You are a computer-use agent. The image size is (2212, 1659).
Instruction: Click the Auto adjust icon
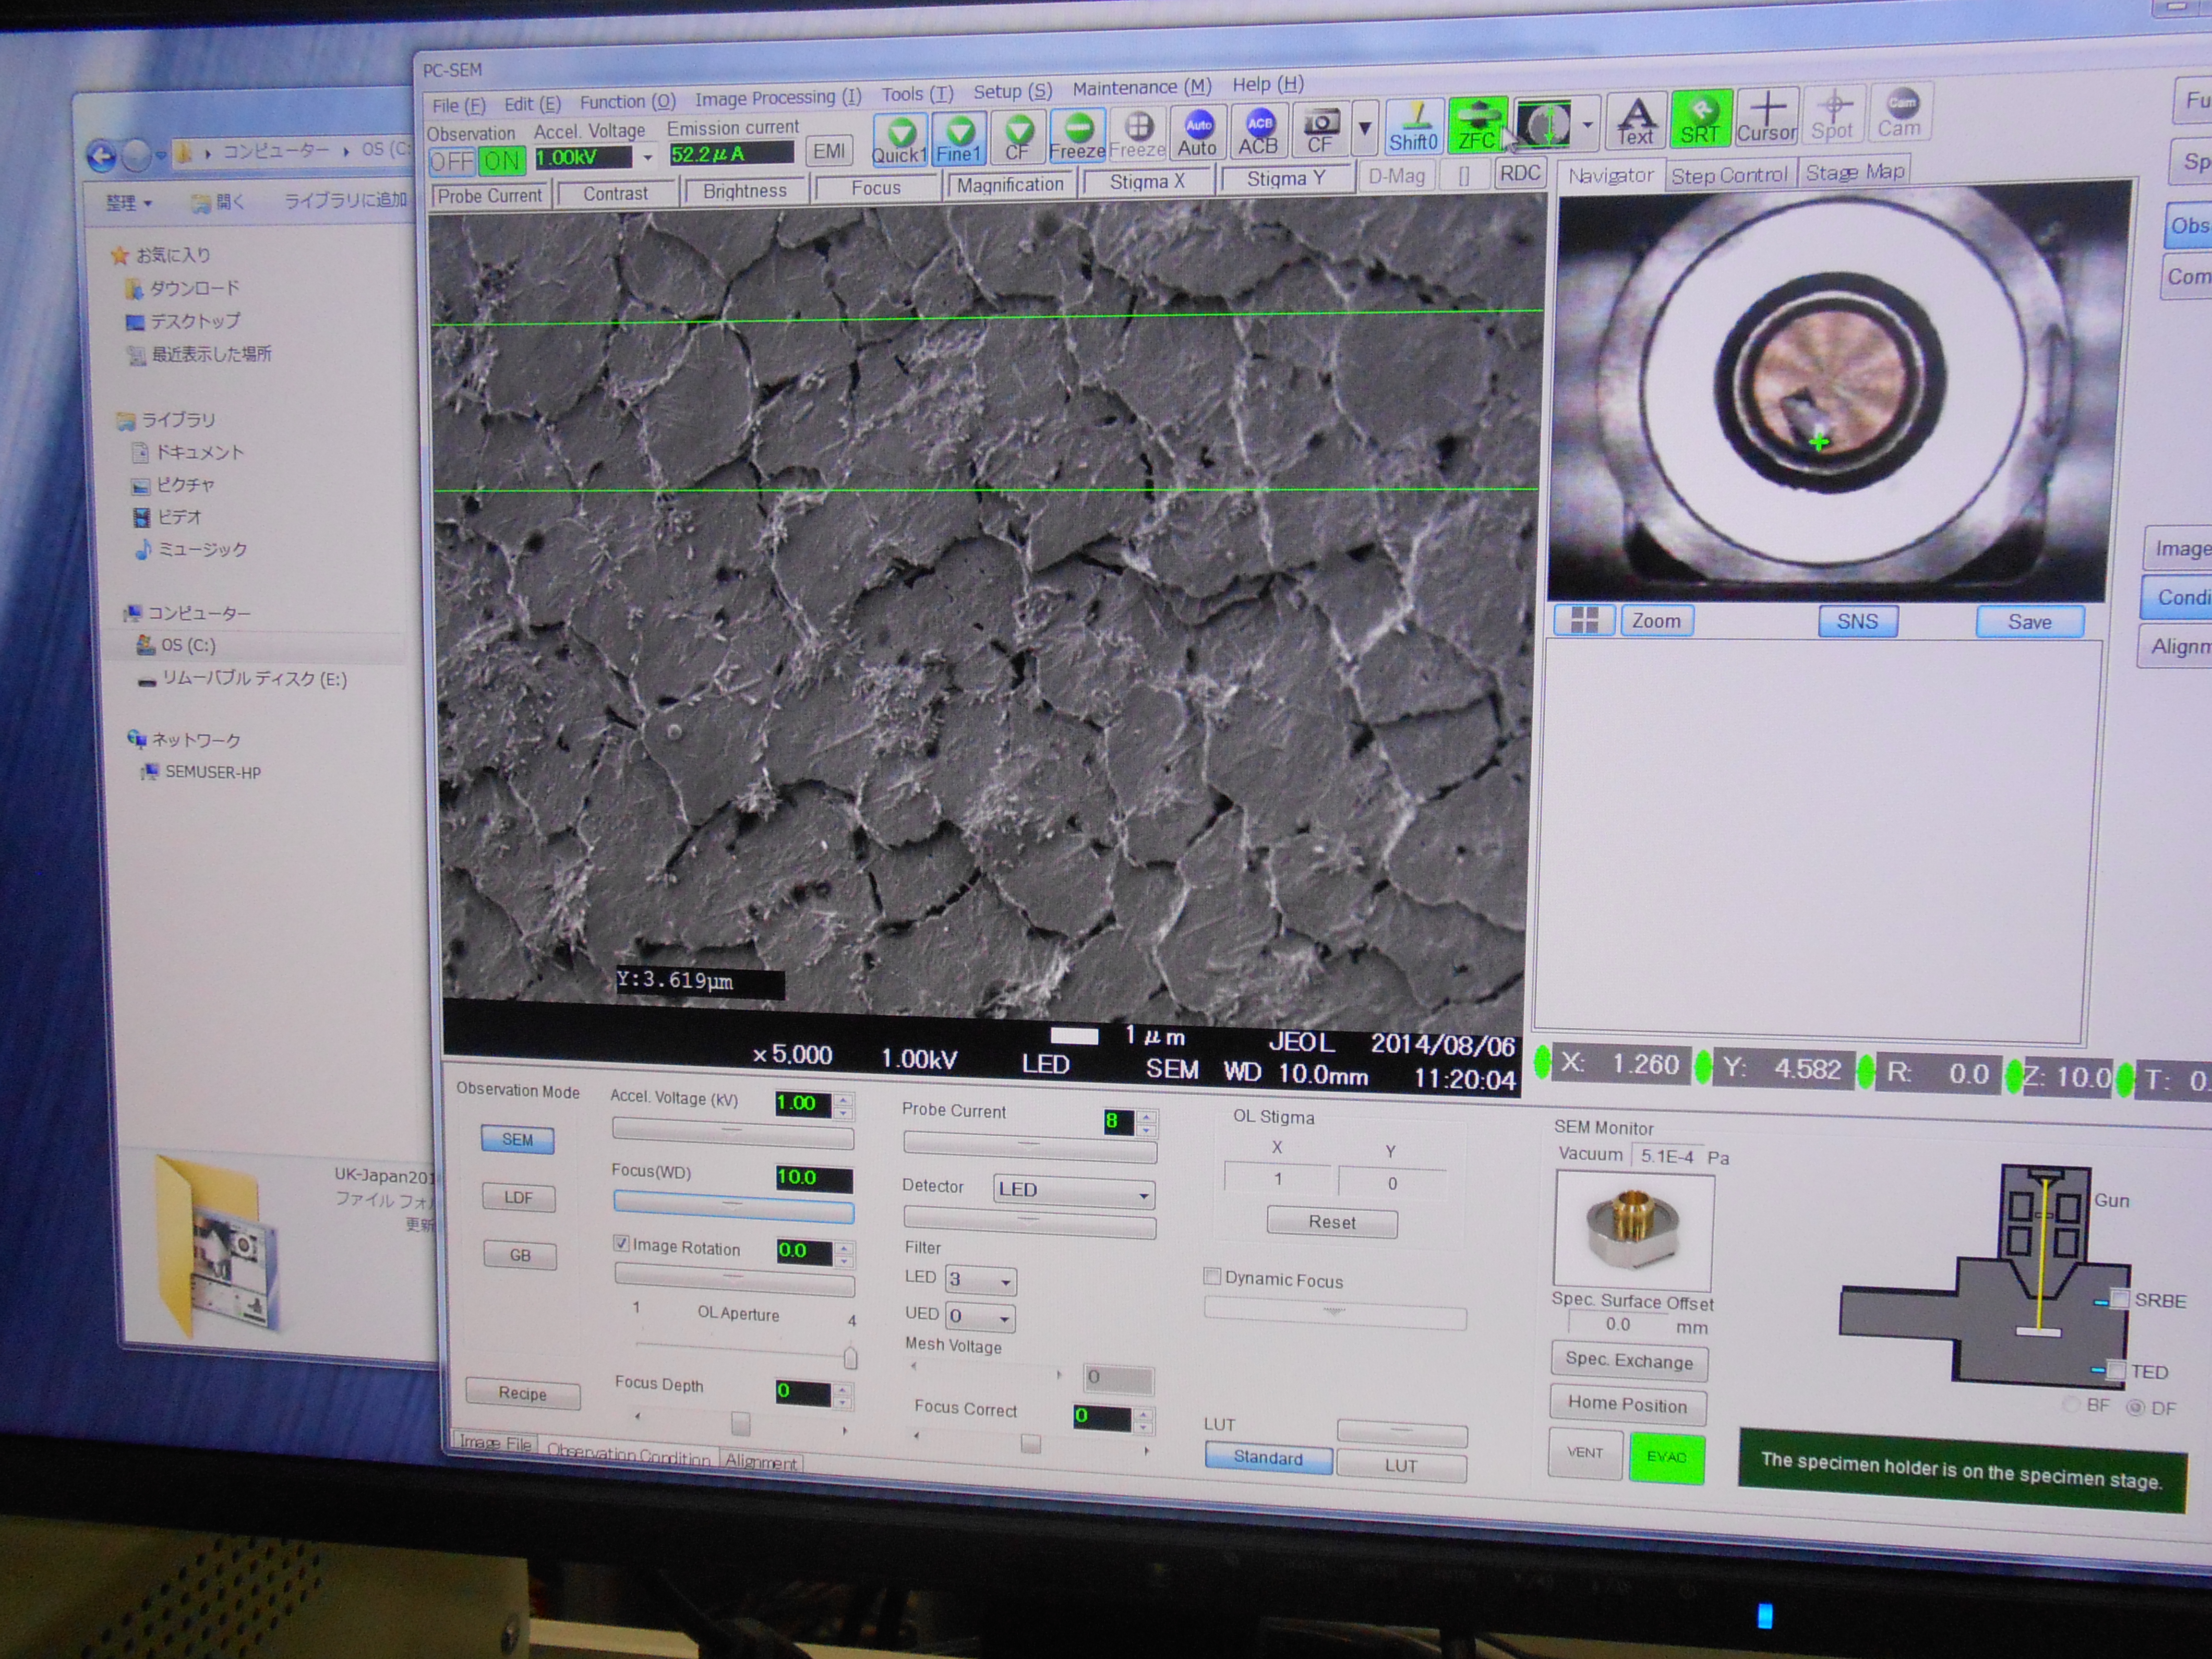pos(1197,133)
